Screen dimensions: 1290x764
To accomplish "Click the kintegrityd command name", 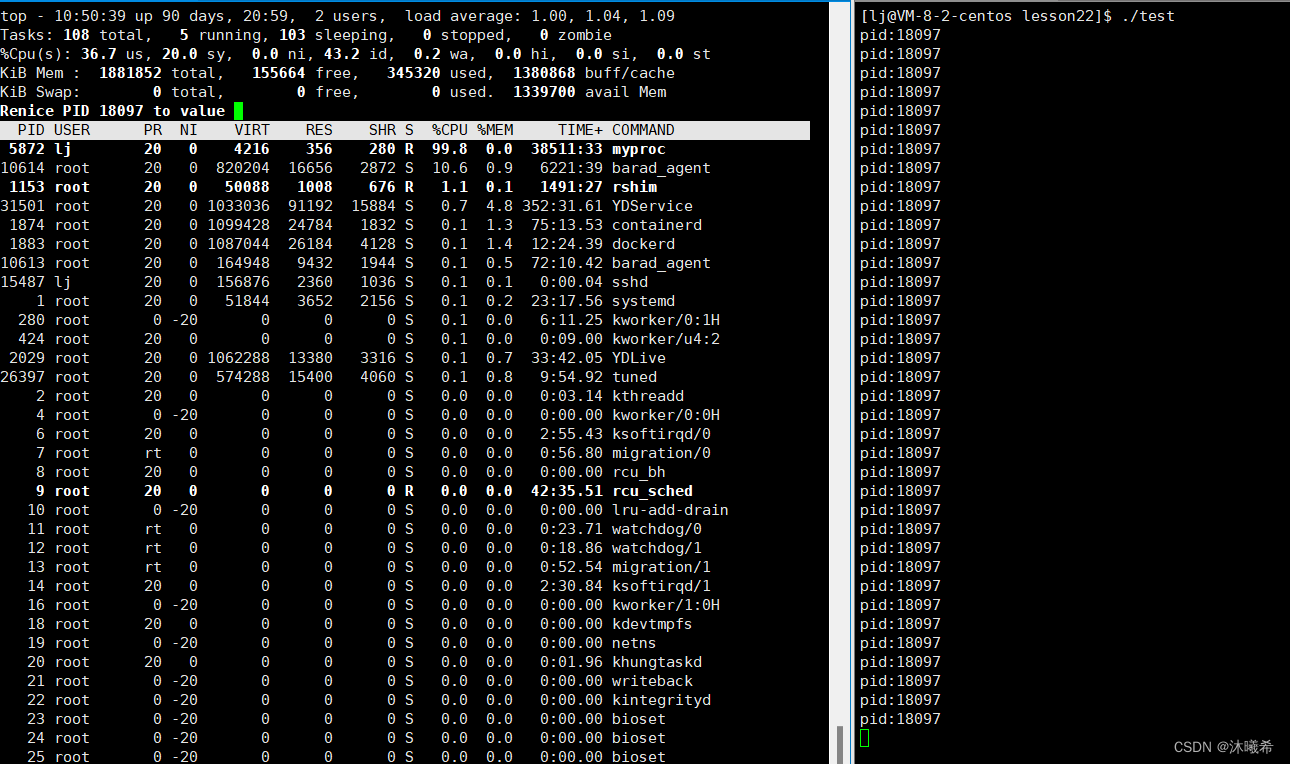I will (661, 700).
